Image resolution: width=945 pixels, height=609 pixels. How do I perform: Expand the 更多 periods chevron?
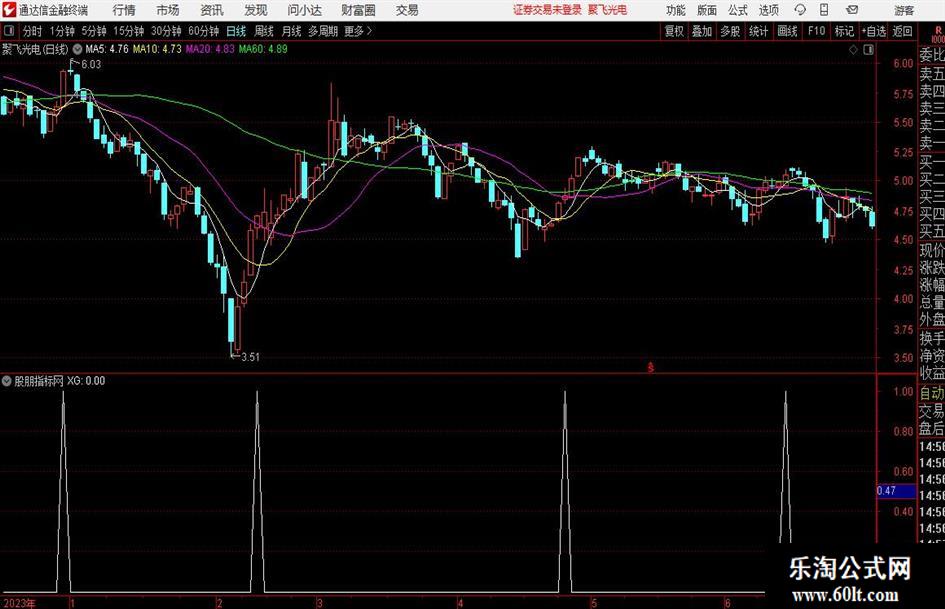[x=358, y=31]
